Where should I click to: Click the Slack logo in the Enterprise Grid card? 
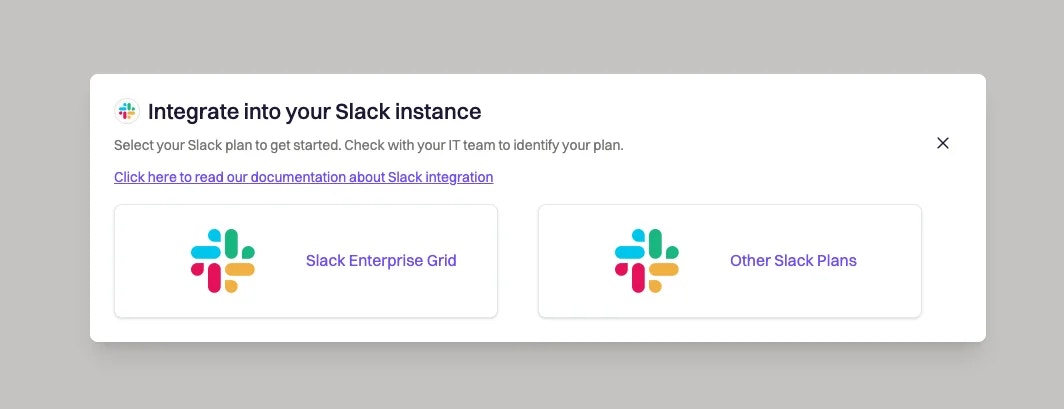223,261
